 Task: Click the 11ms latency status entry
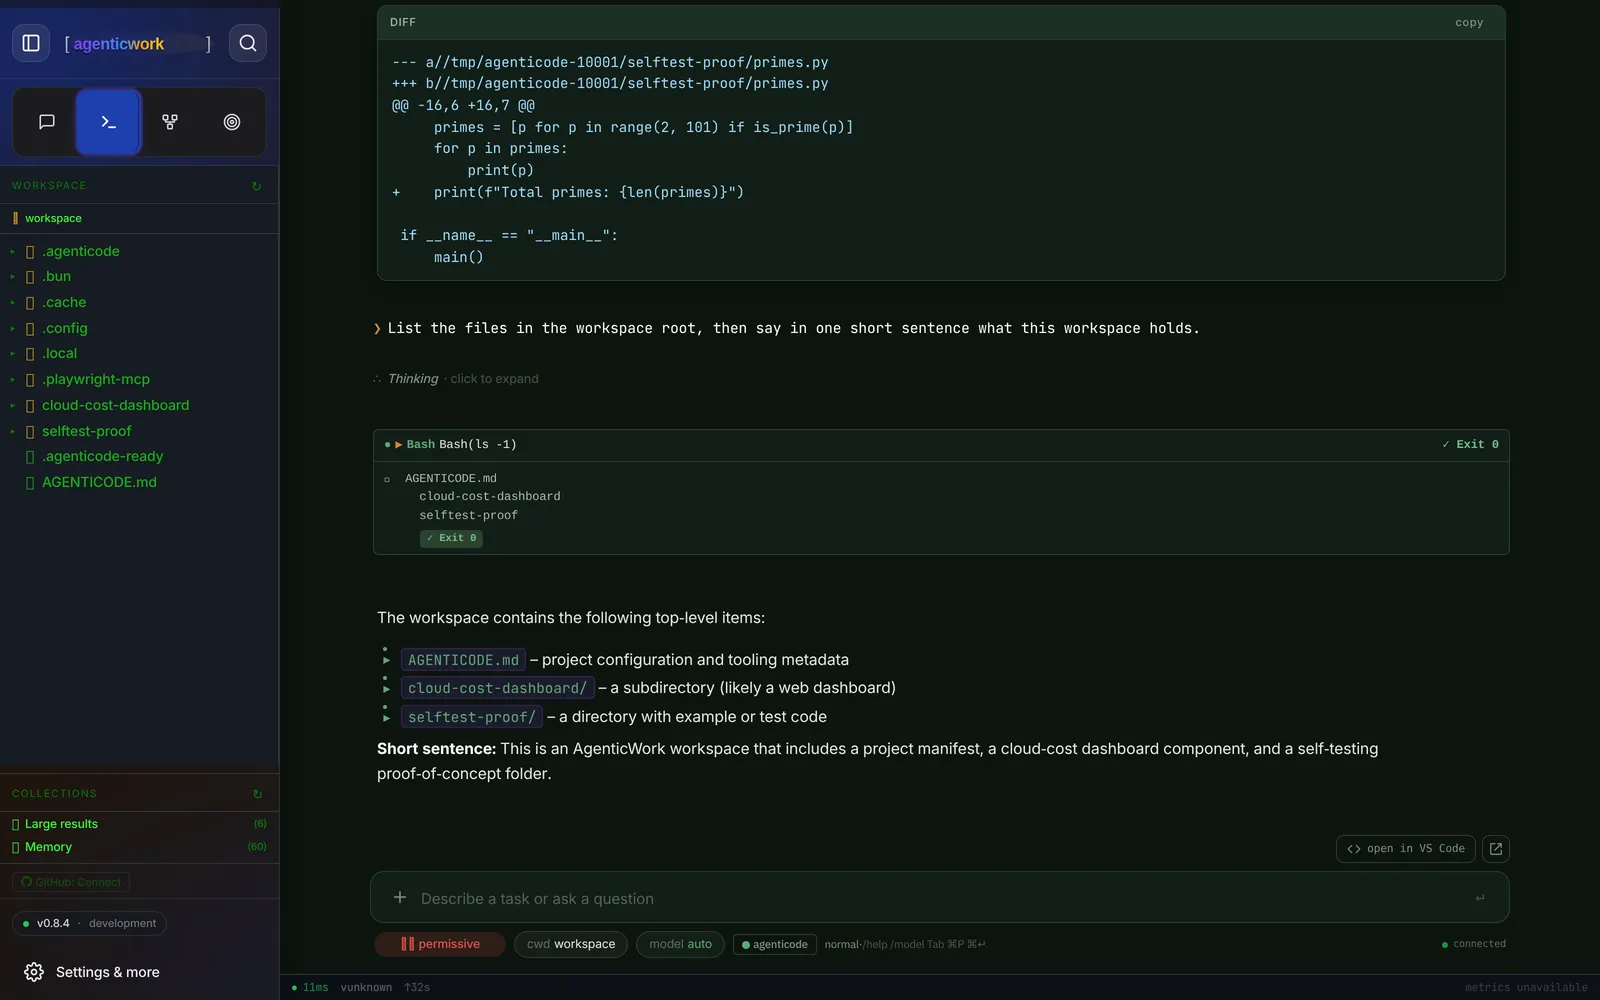click(310, 988)
